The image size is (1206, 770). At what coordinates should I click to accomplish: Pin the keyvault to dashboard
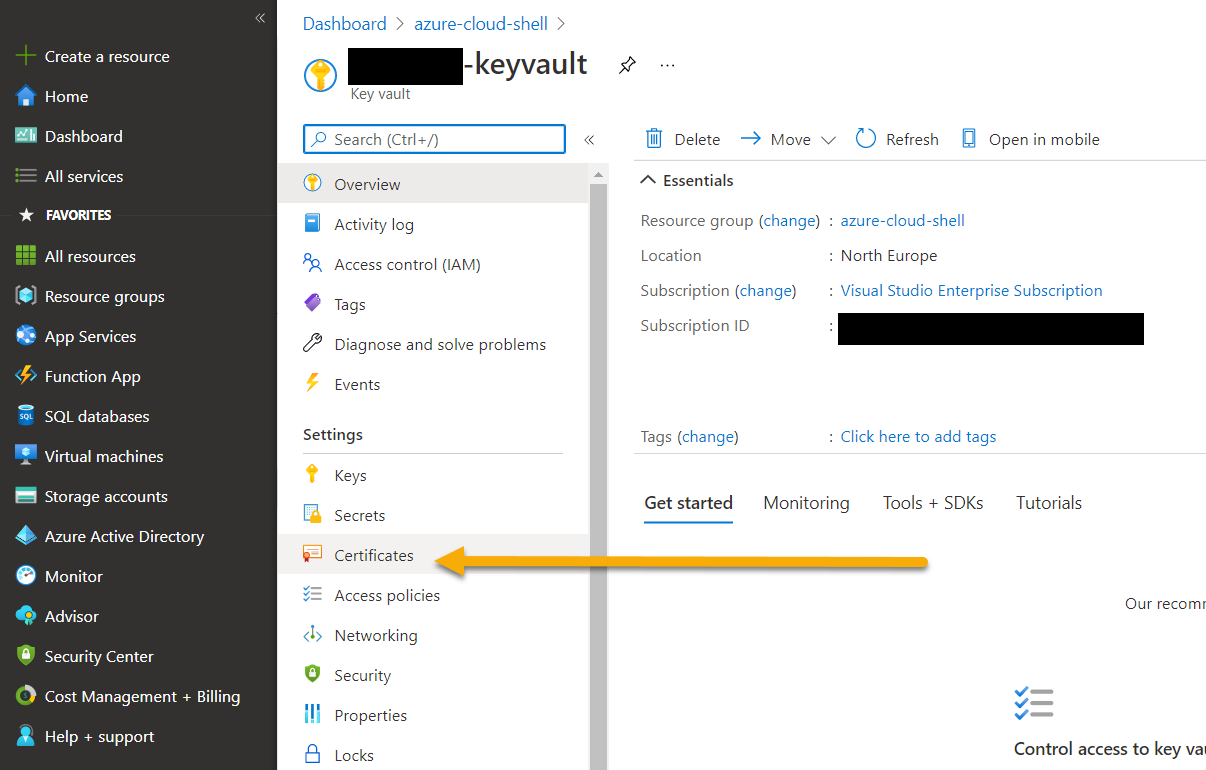(x=627, y=66)
